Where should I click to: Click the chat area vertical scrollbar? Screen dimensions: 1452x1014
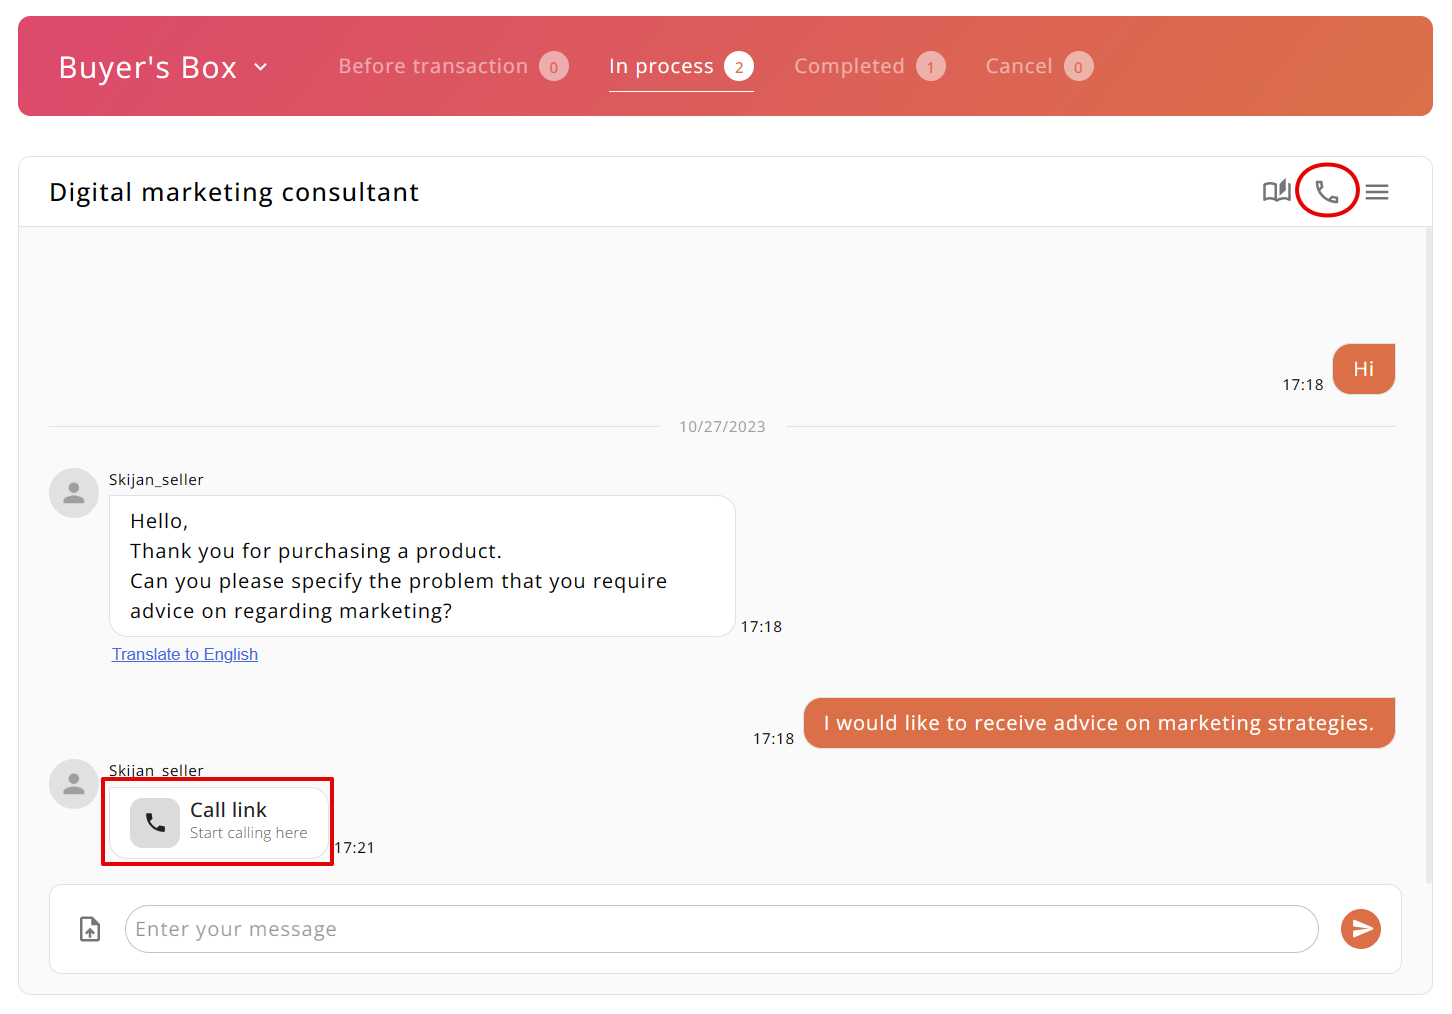pos(1428,555)
